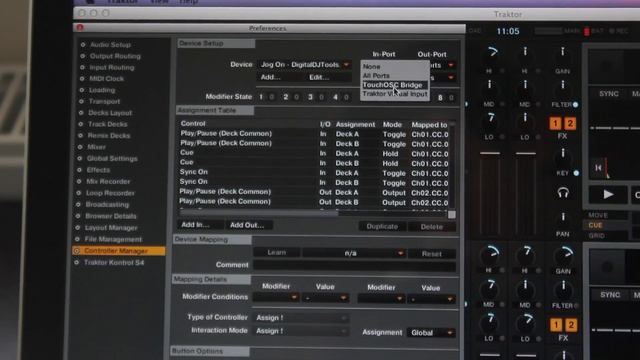Open the Interaction Mode Assign dropdown
Screen dimensions: 640x360
[301, 331]
